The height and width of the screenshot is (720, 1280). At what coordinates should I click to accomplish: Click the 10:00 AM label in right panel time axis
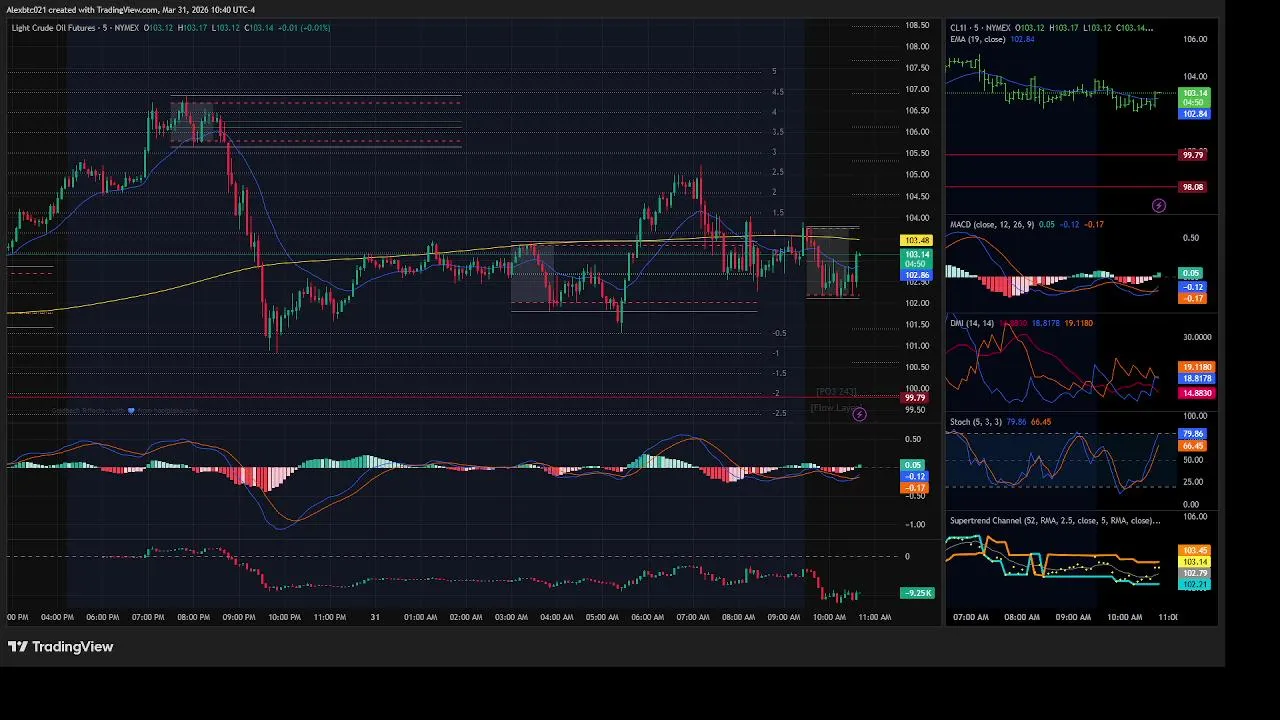tap(1124, 617)
